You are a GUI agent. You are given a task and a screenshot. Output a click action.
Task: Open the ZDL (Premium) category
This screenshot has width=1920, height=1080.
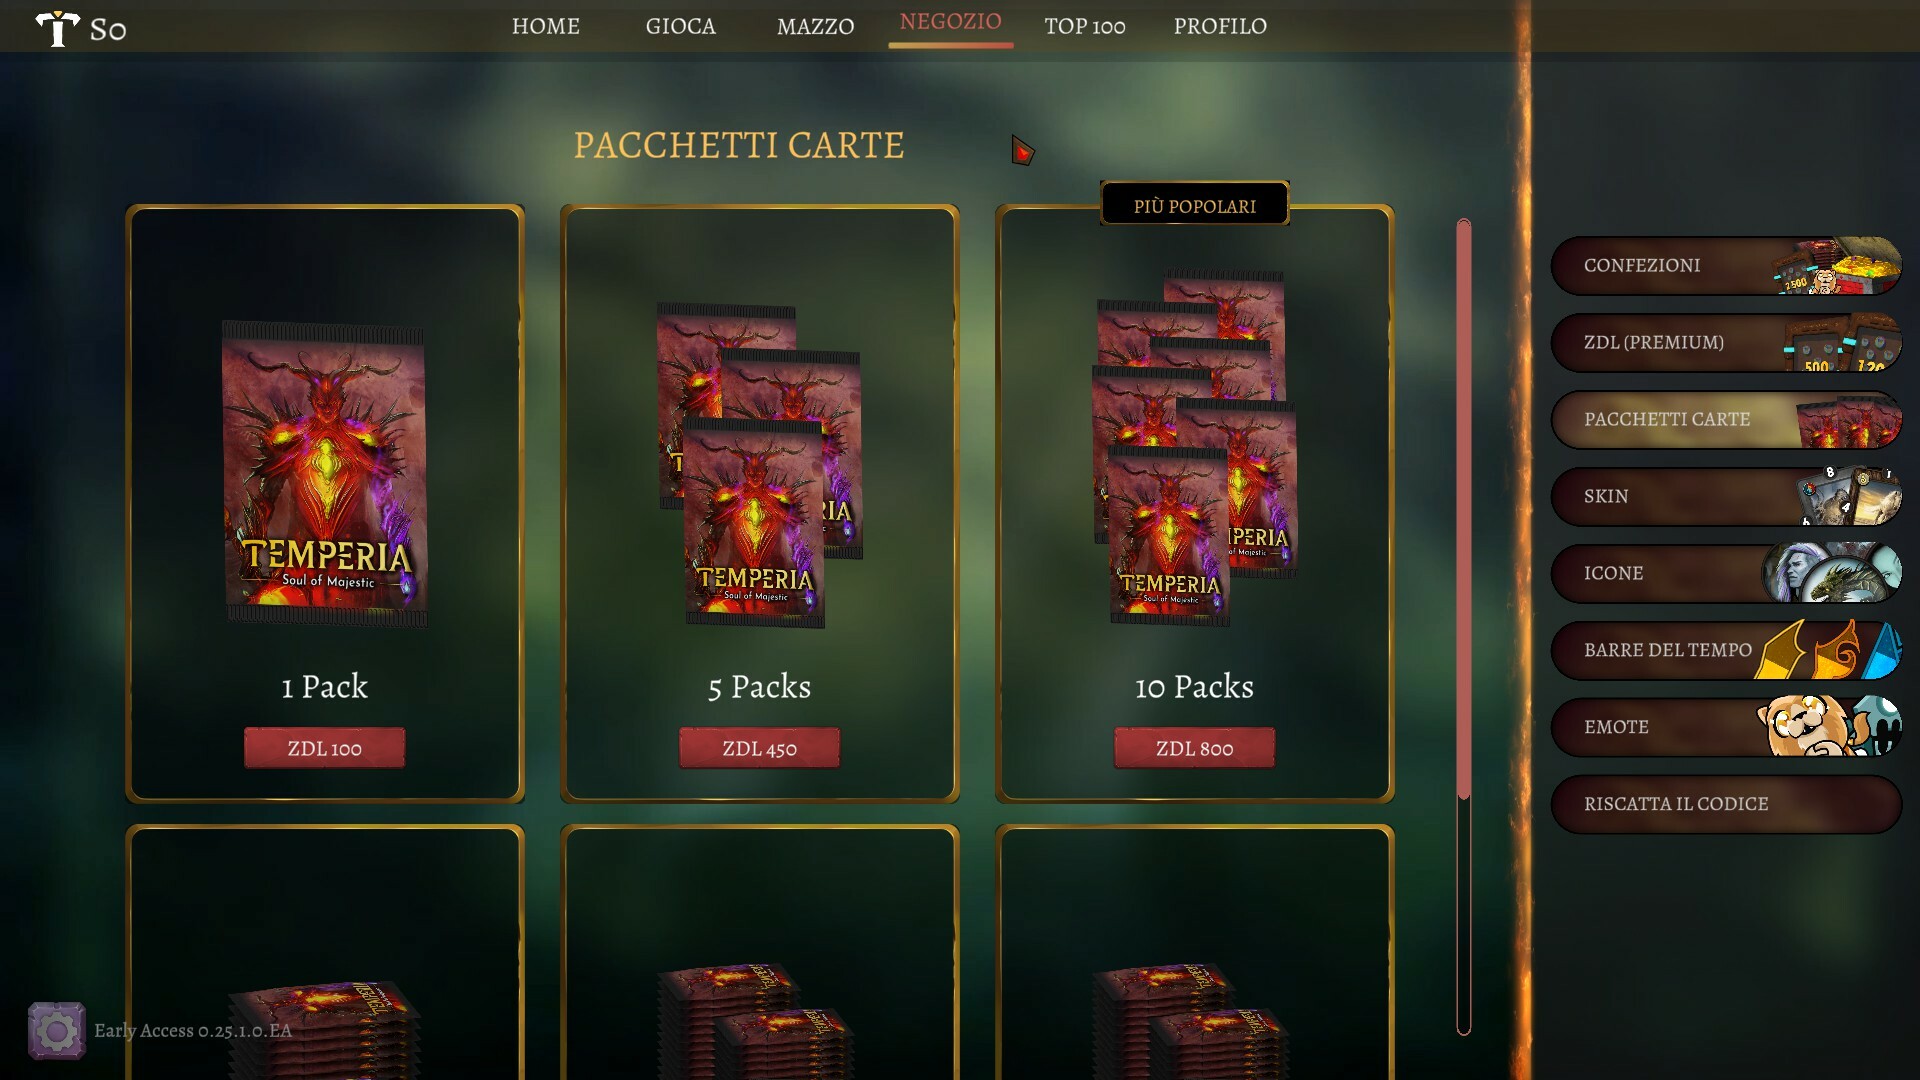[1726, 343]
